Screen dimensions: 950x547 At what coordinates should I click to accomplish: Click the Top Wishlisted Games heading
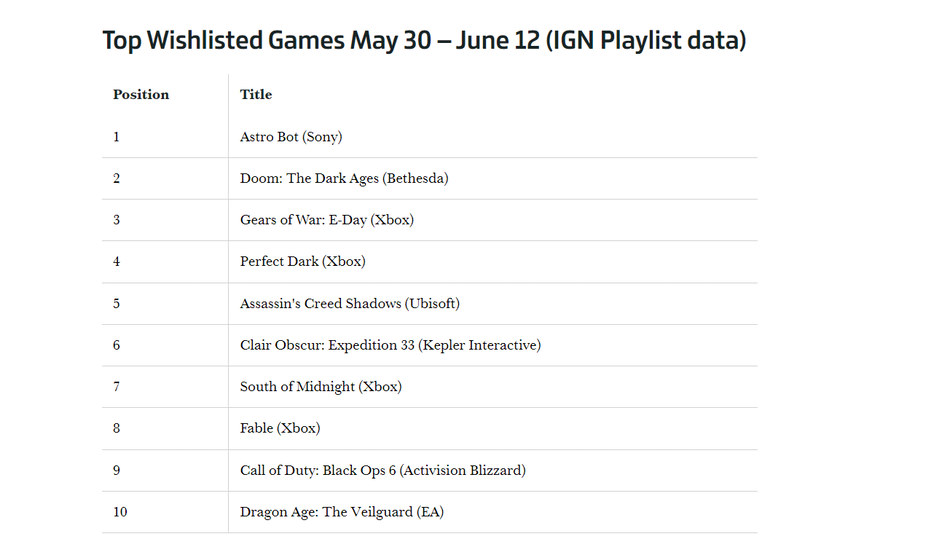pos(424,41)
